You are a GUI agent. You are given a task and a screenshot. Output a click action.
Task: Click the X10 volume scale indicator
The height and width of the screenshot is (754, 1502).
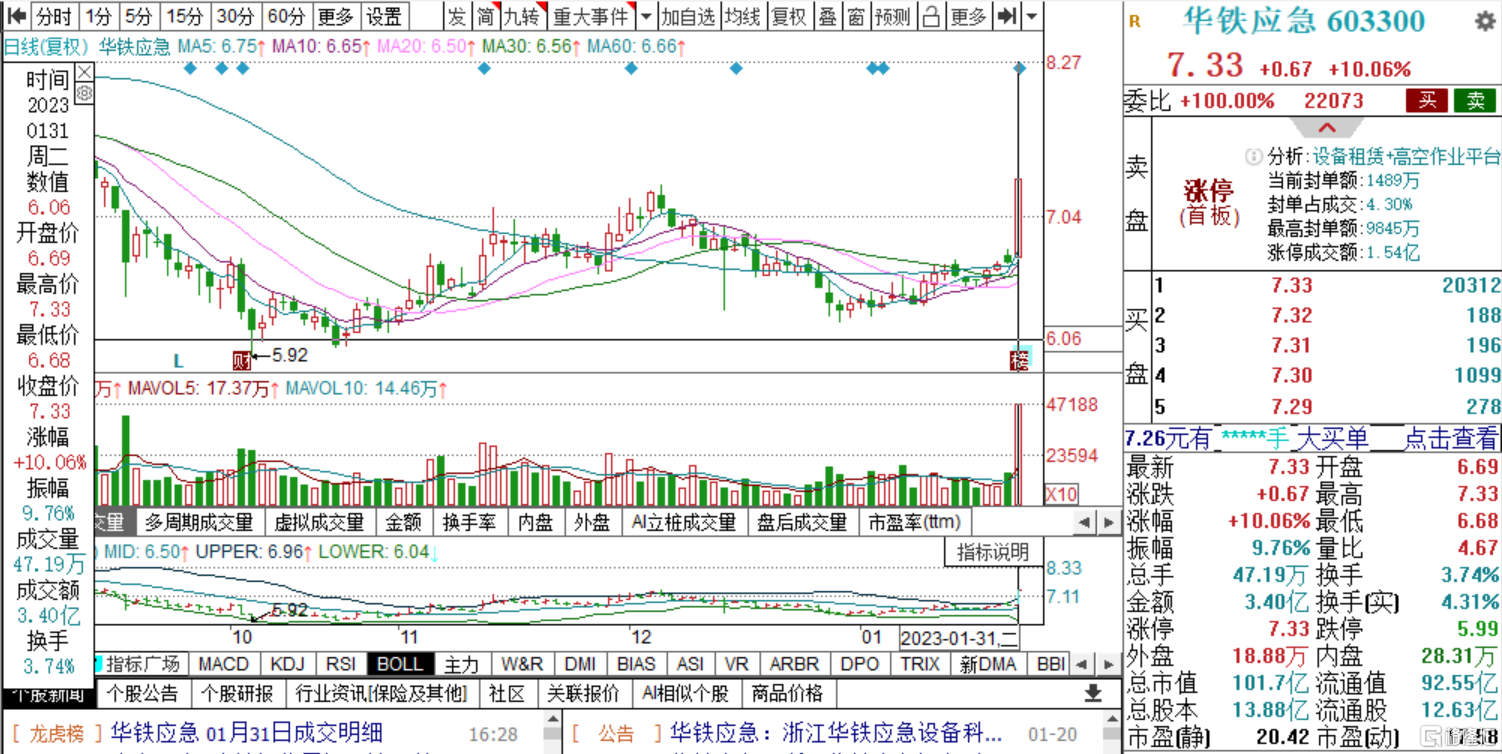pos(1060,494)
